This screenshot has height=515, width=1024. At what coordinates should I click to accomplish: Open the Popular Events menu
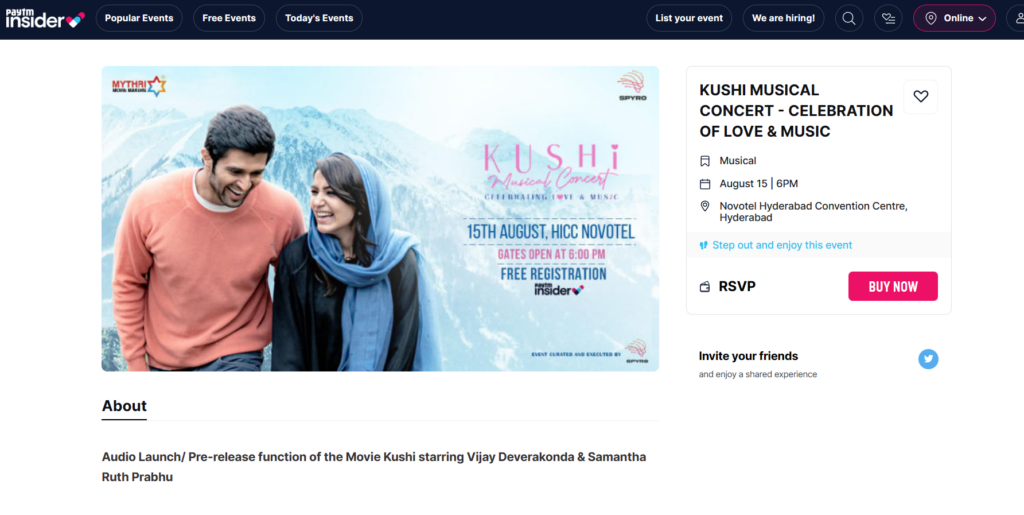point(139,18)
